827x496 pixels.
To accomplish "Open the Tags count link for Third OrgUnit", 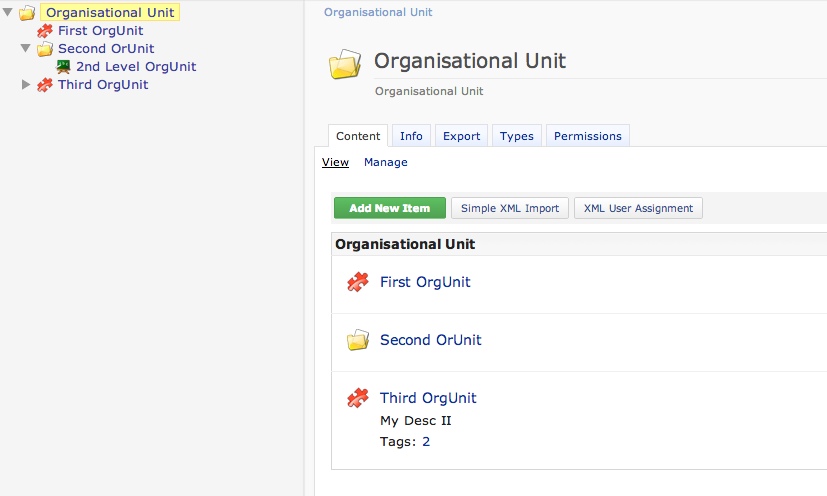I will pos(425,441).
